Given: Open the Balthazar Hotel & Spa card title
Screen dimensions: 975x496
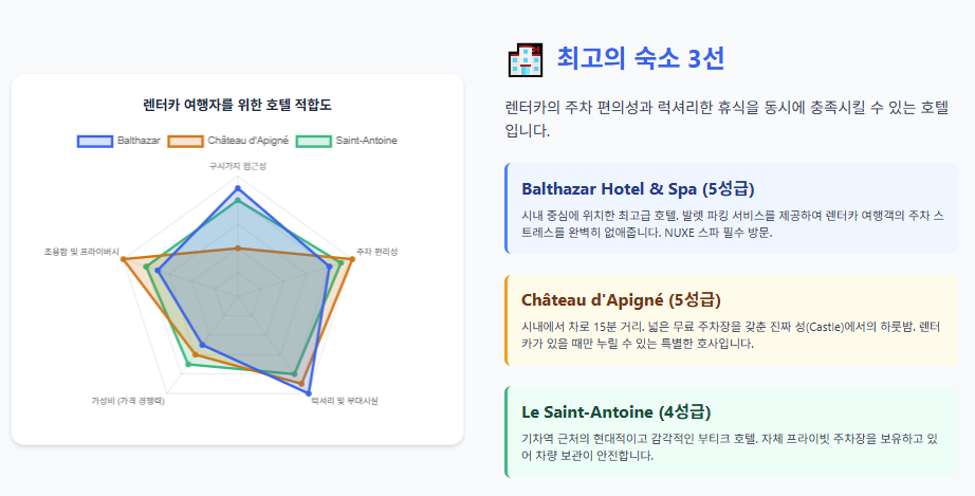Looking at the screenshot, I should pos(638,188).
